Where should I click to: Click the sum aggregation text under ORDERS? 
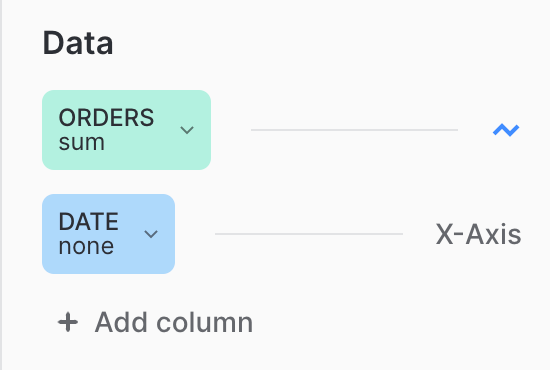[x=81, y=143]
